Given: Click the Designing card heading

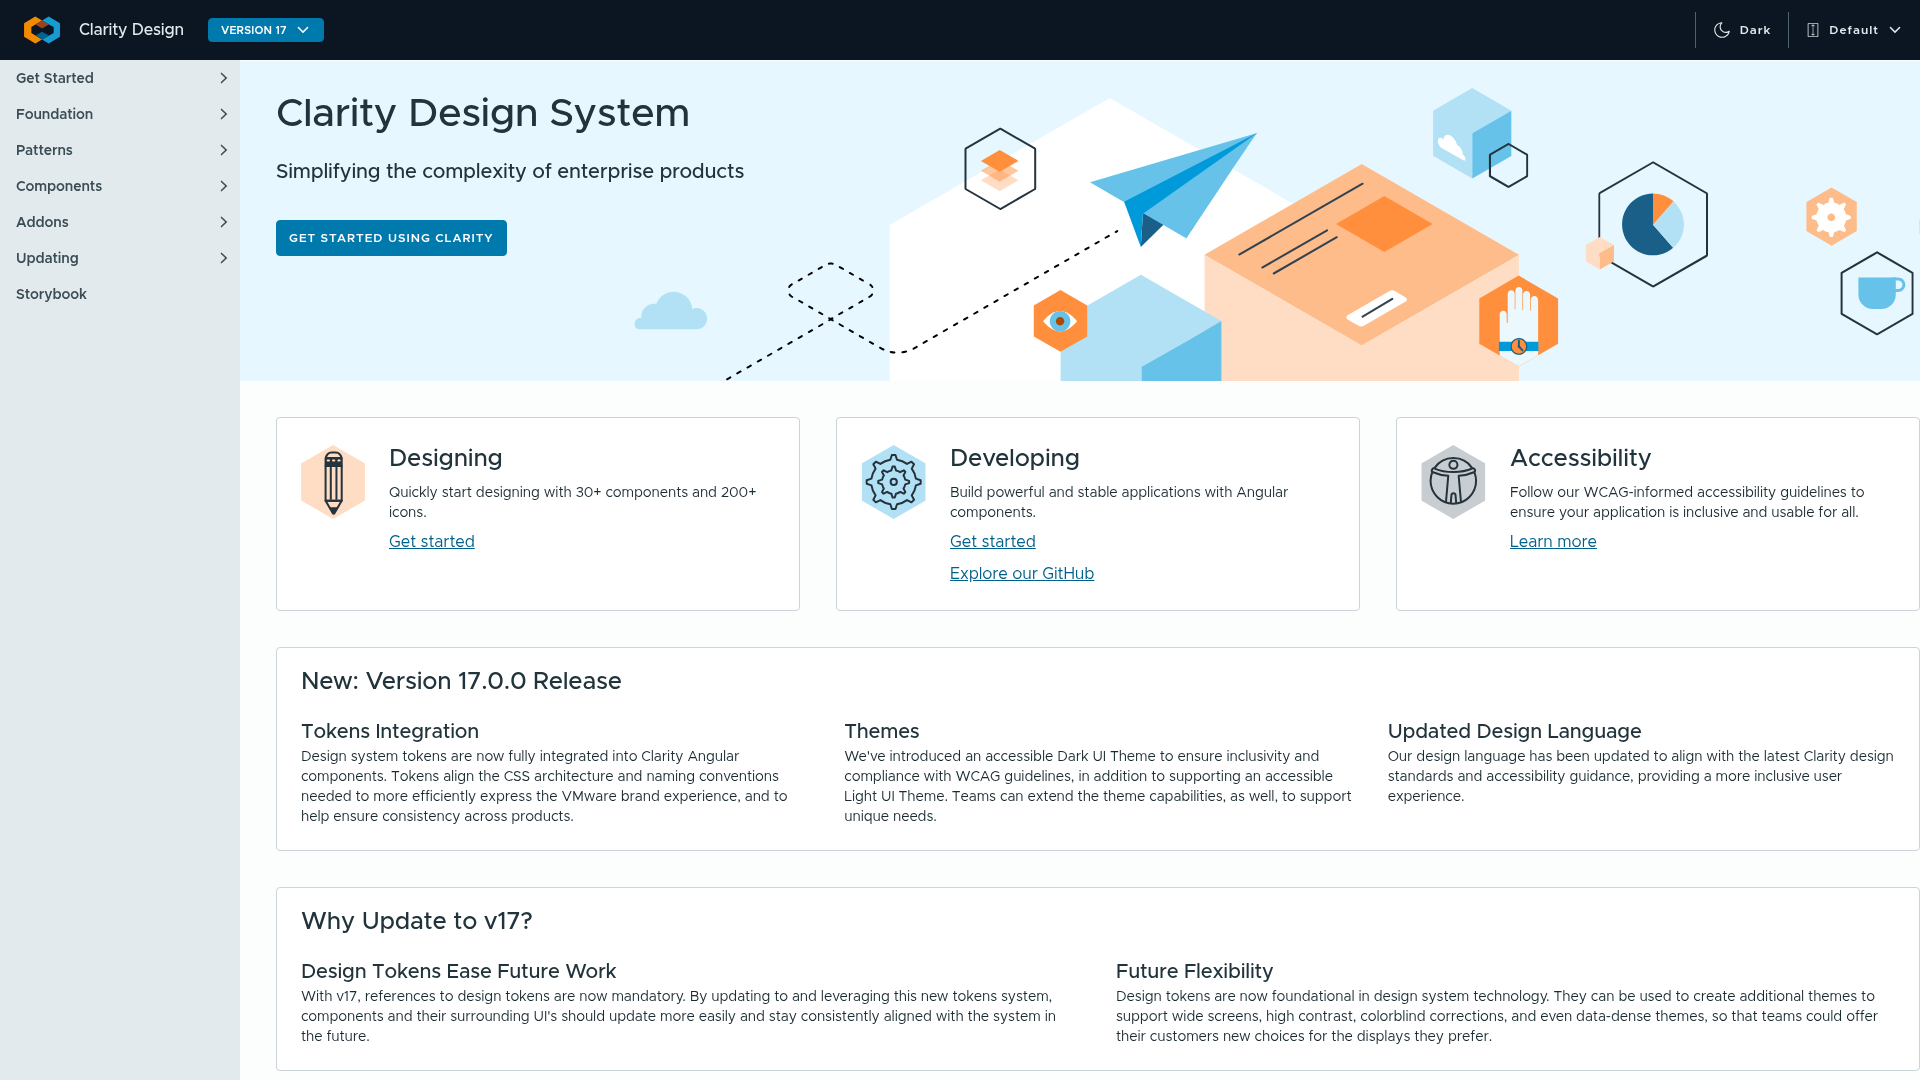Looking at the screenshot, I should click(445, 458).
